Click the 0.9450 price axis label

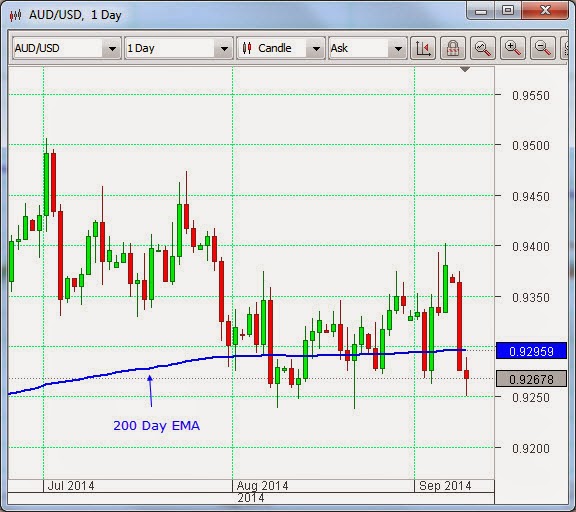(531, 196)
